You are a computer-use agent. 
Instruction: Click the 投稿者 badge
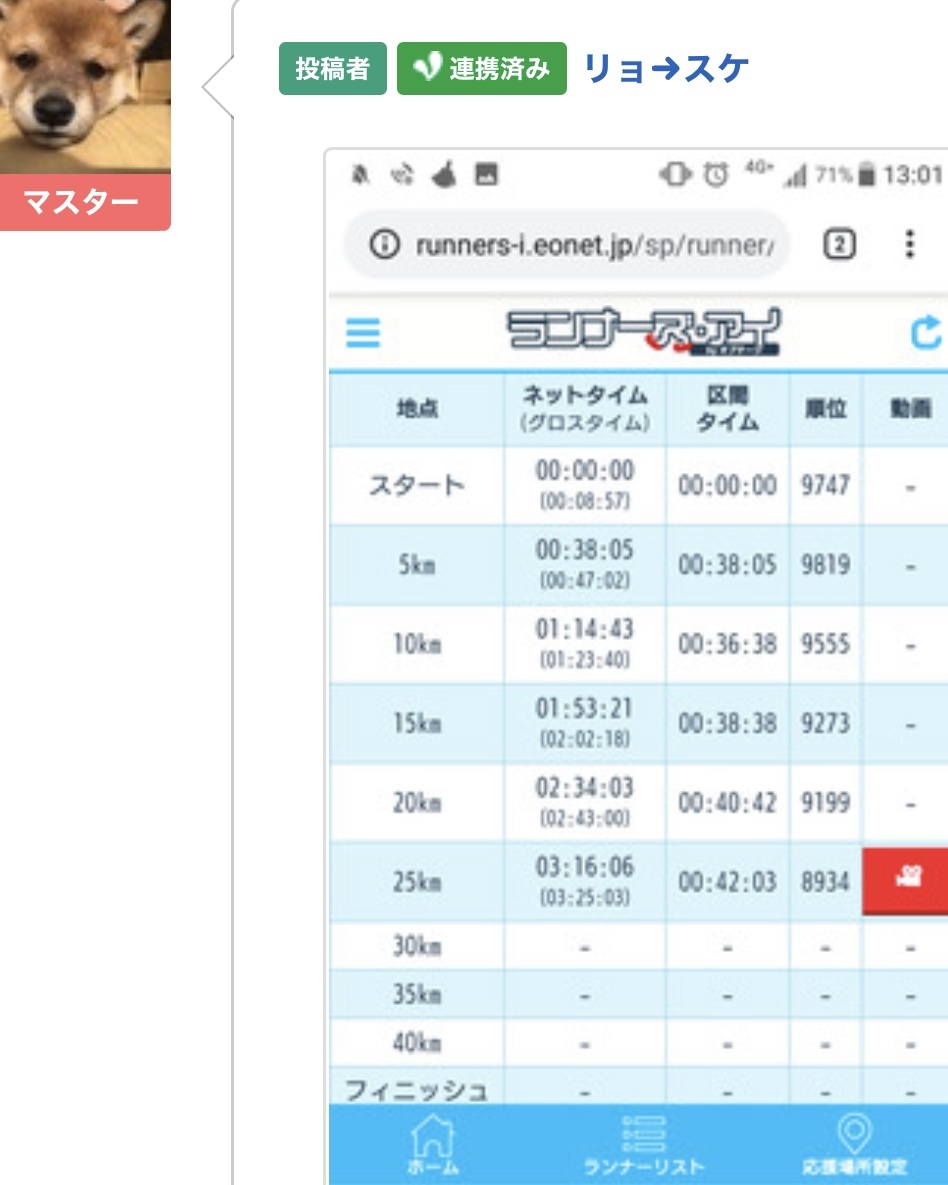click(x=332, y=68)
